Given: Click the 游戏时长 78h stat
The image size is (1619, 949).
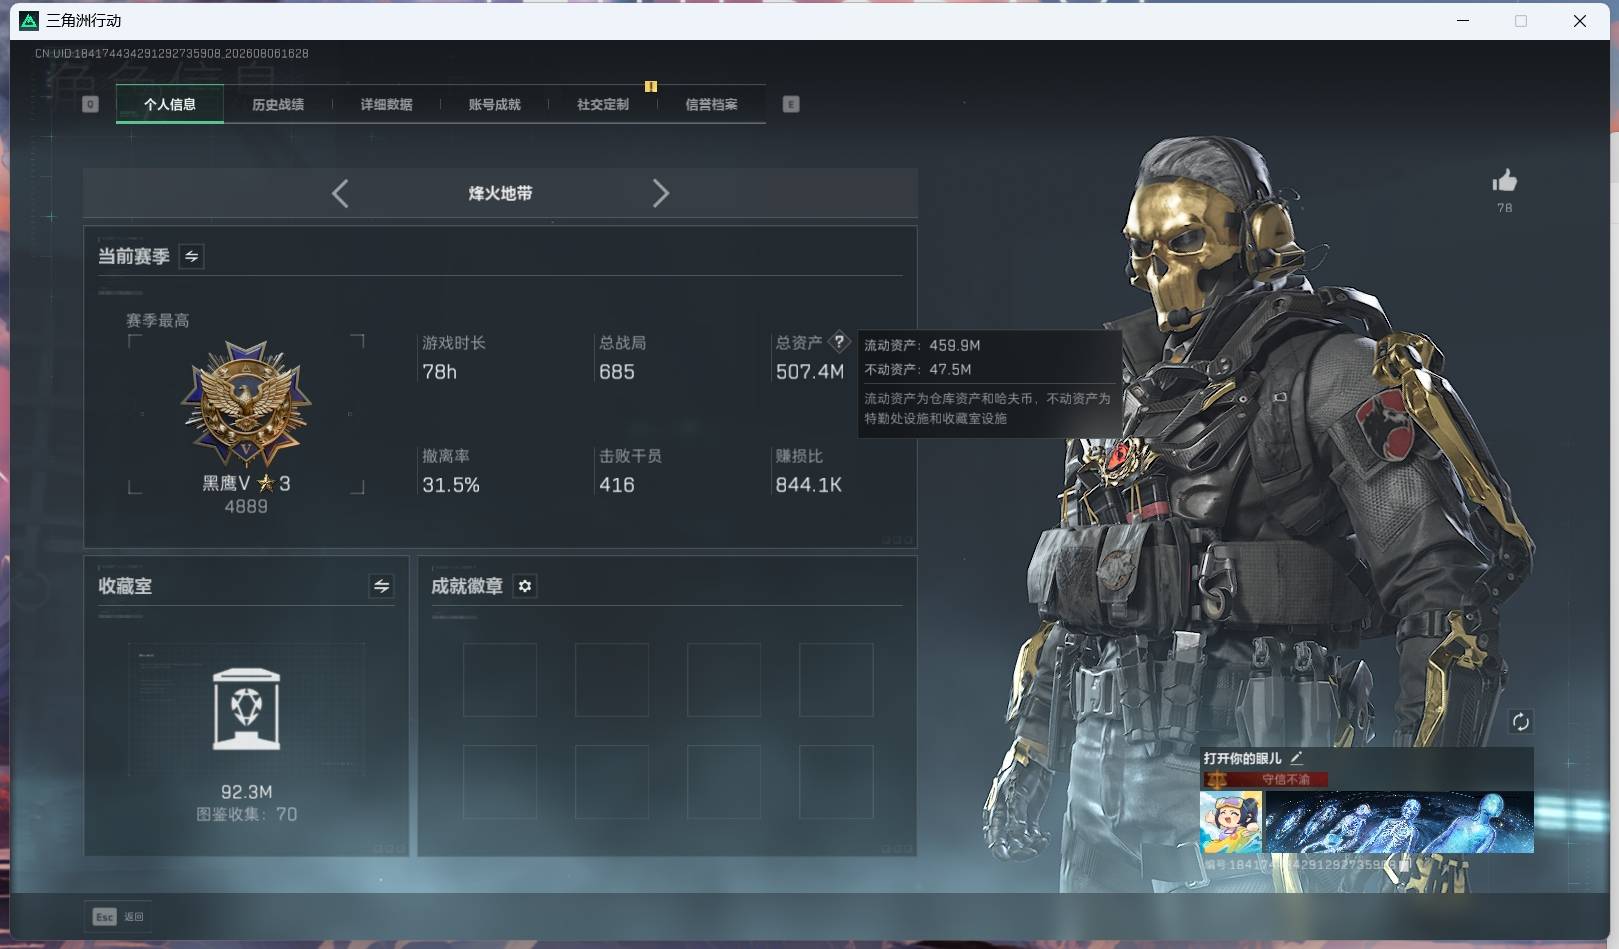Looking at the screenshot, I should coord(454,357).
